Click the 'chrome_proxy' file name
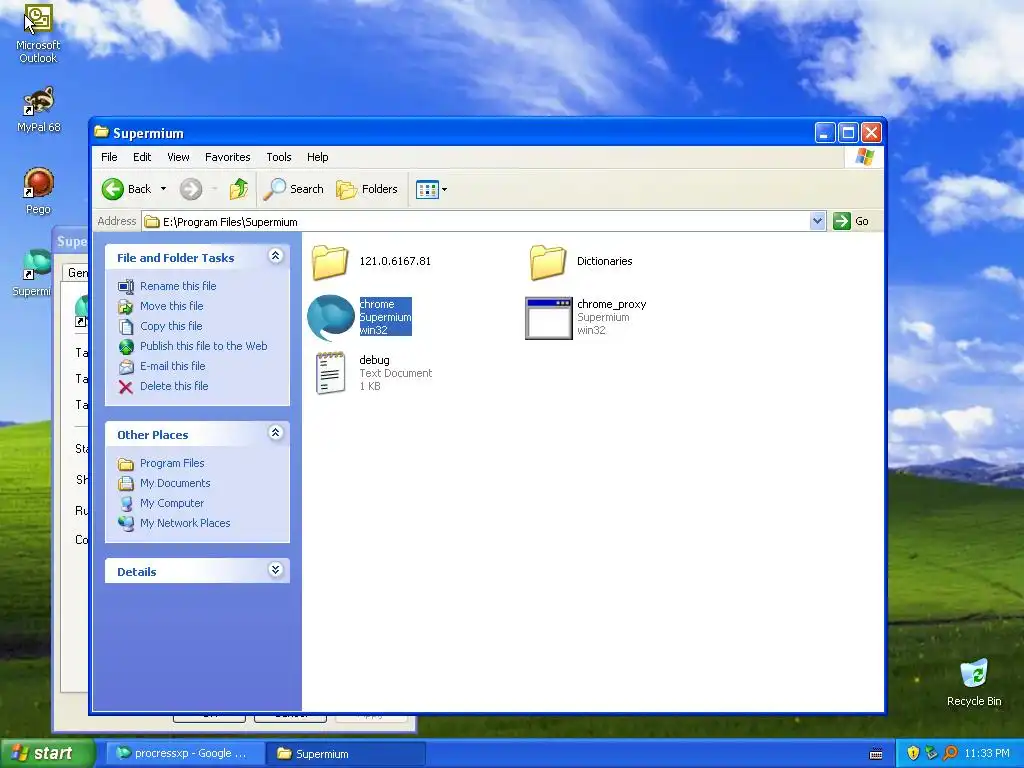 (611, 304)
